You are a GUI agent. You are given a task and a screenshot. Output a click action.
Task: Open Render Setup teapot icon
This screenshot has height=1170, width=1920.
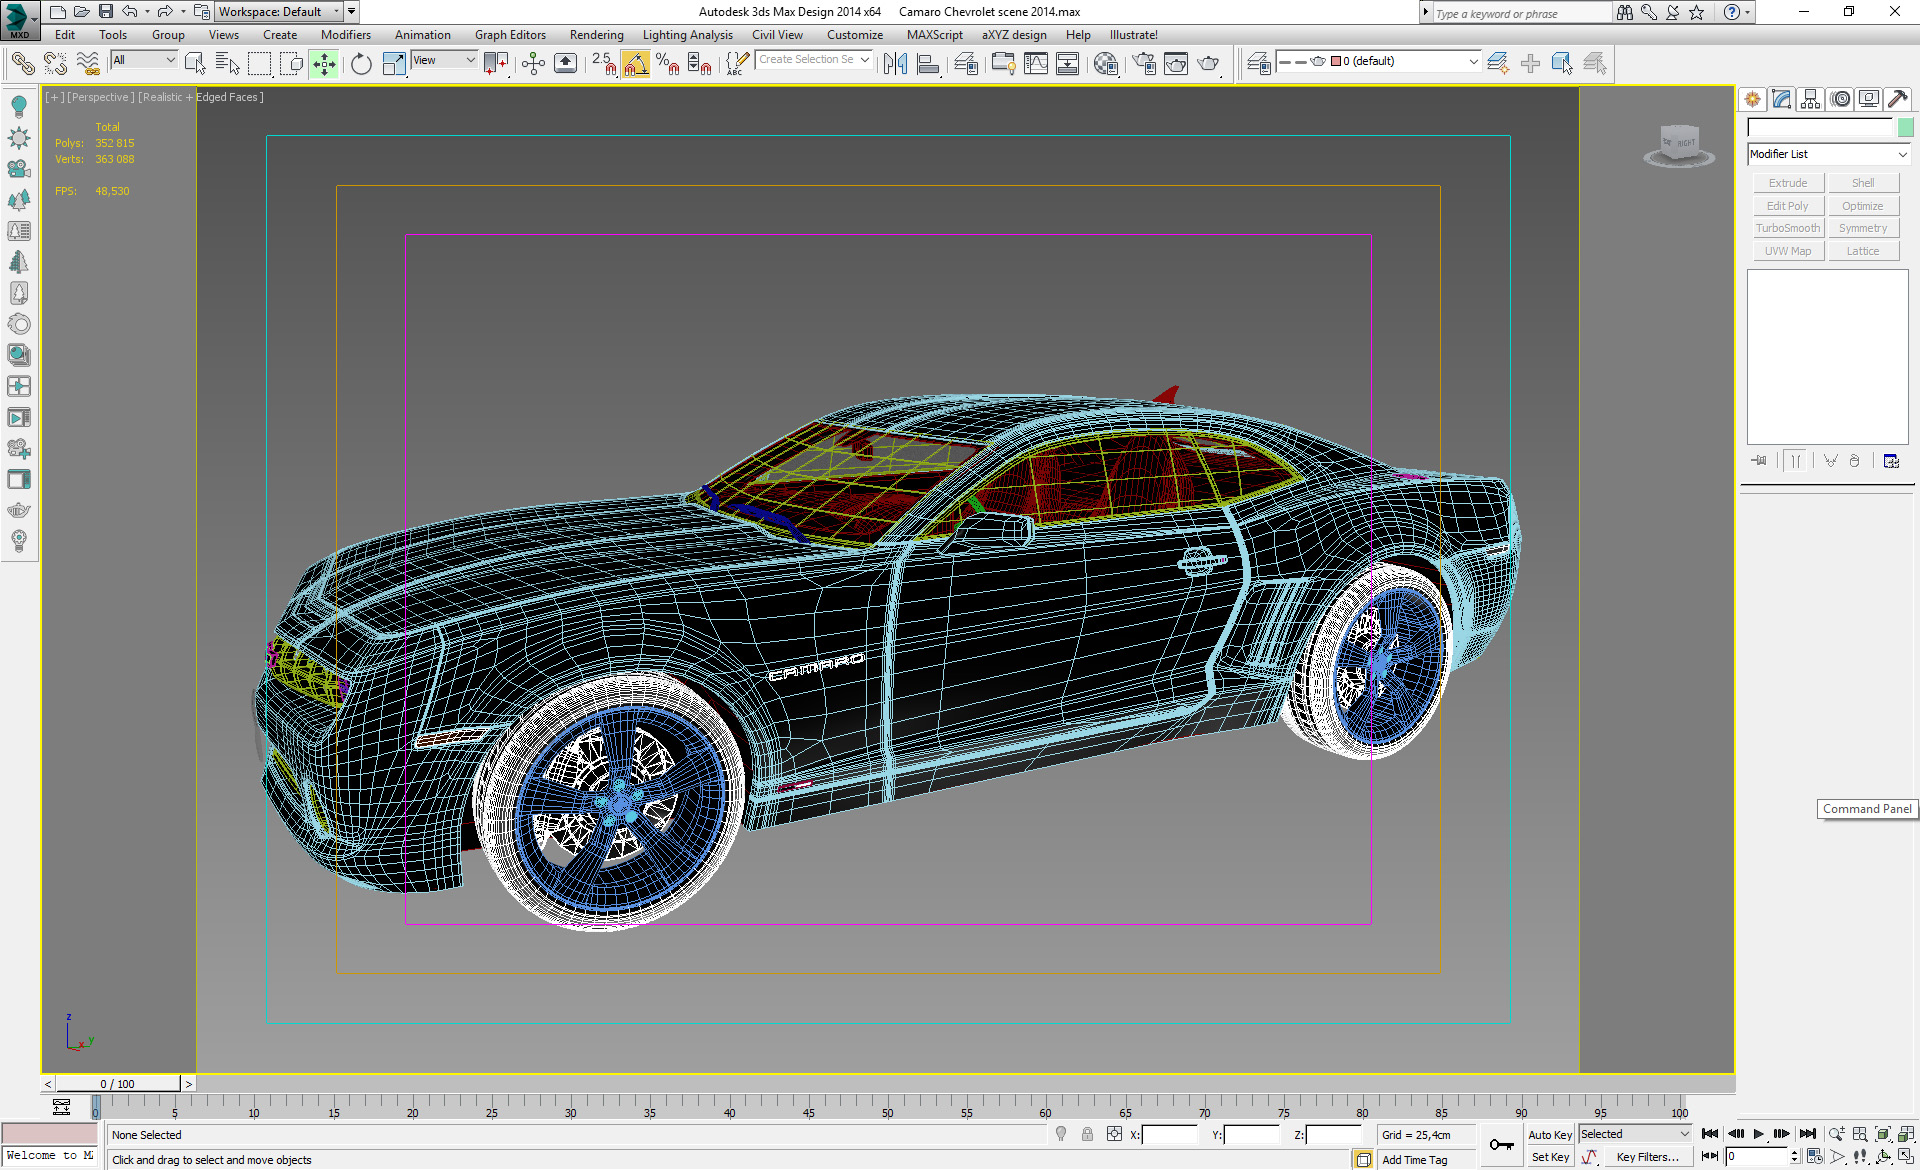[x=1144, y=64]
